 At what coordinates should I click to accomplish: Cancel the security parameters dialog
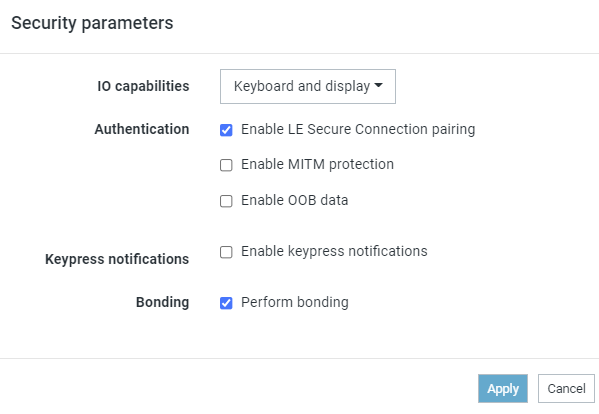[x=566, y=388]
